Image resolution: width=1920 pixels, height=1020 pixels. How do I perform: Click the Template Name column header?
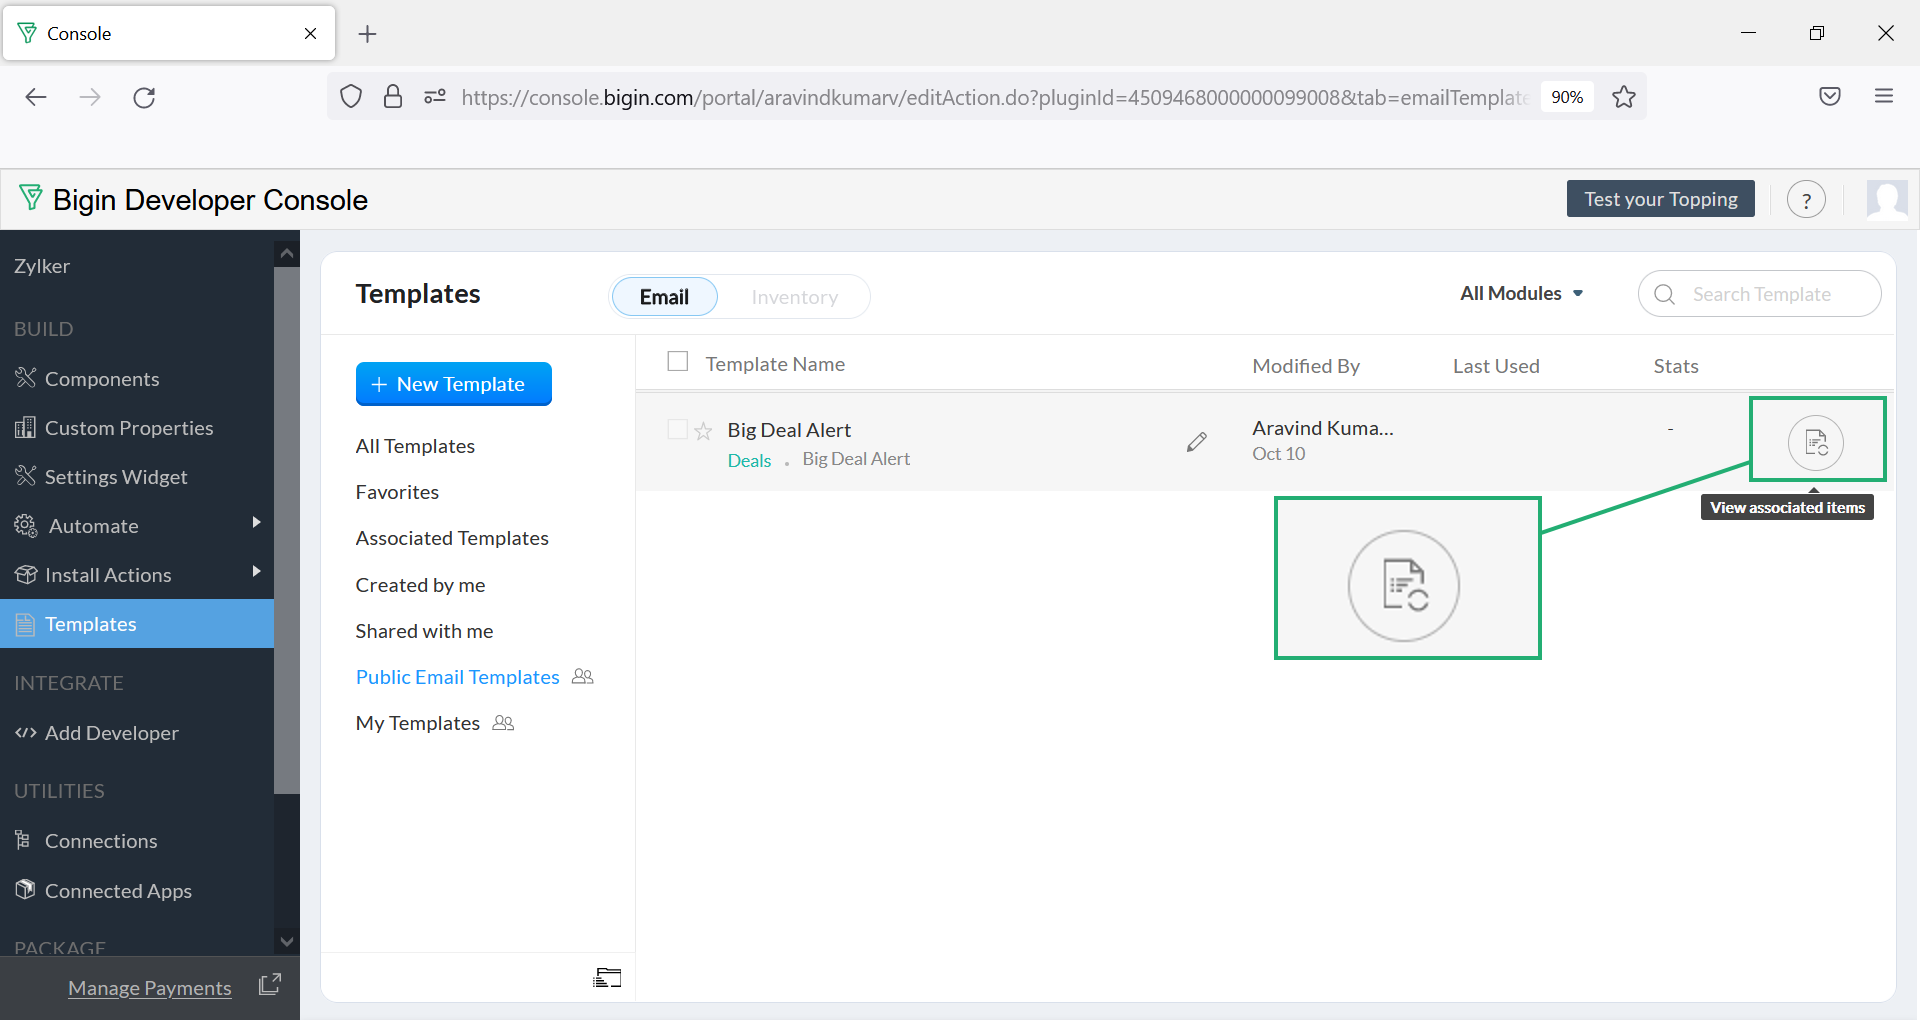tap(775, 364)
